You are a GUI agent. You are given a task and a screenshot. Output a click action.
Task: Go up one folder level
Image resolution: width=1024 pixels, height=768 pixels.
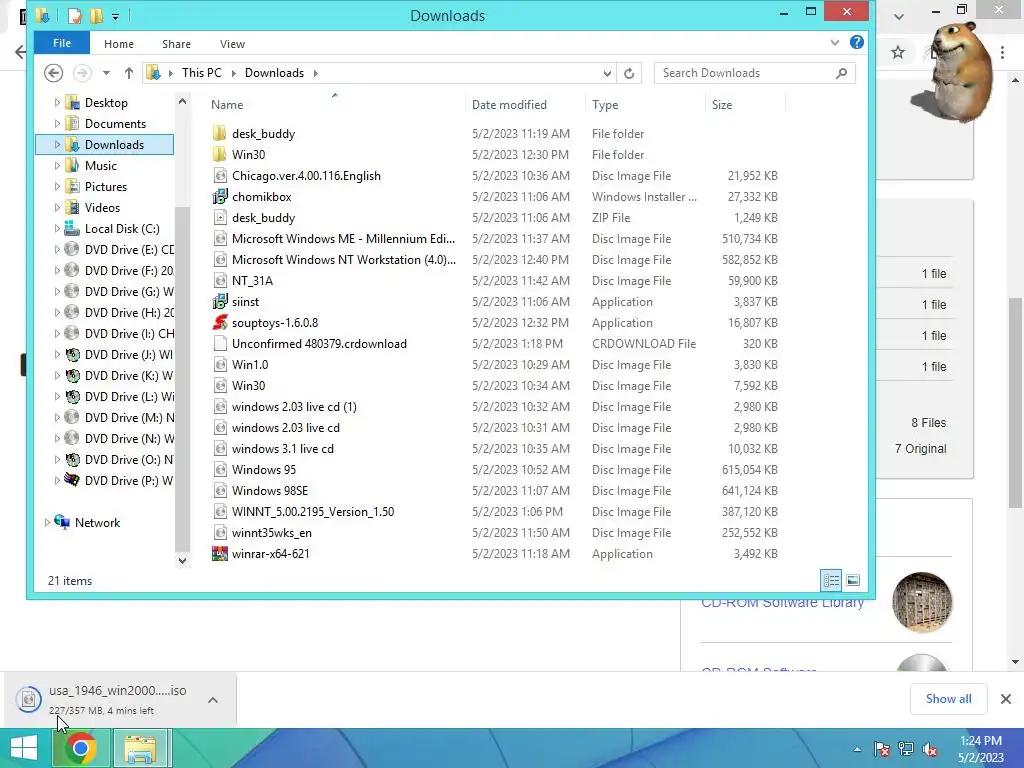click(129, 73)
